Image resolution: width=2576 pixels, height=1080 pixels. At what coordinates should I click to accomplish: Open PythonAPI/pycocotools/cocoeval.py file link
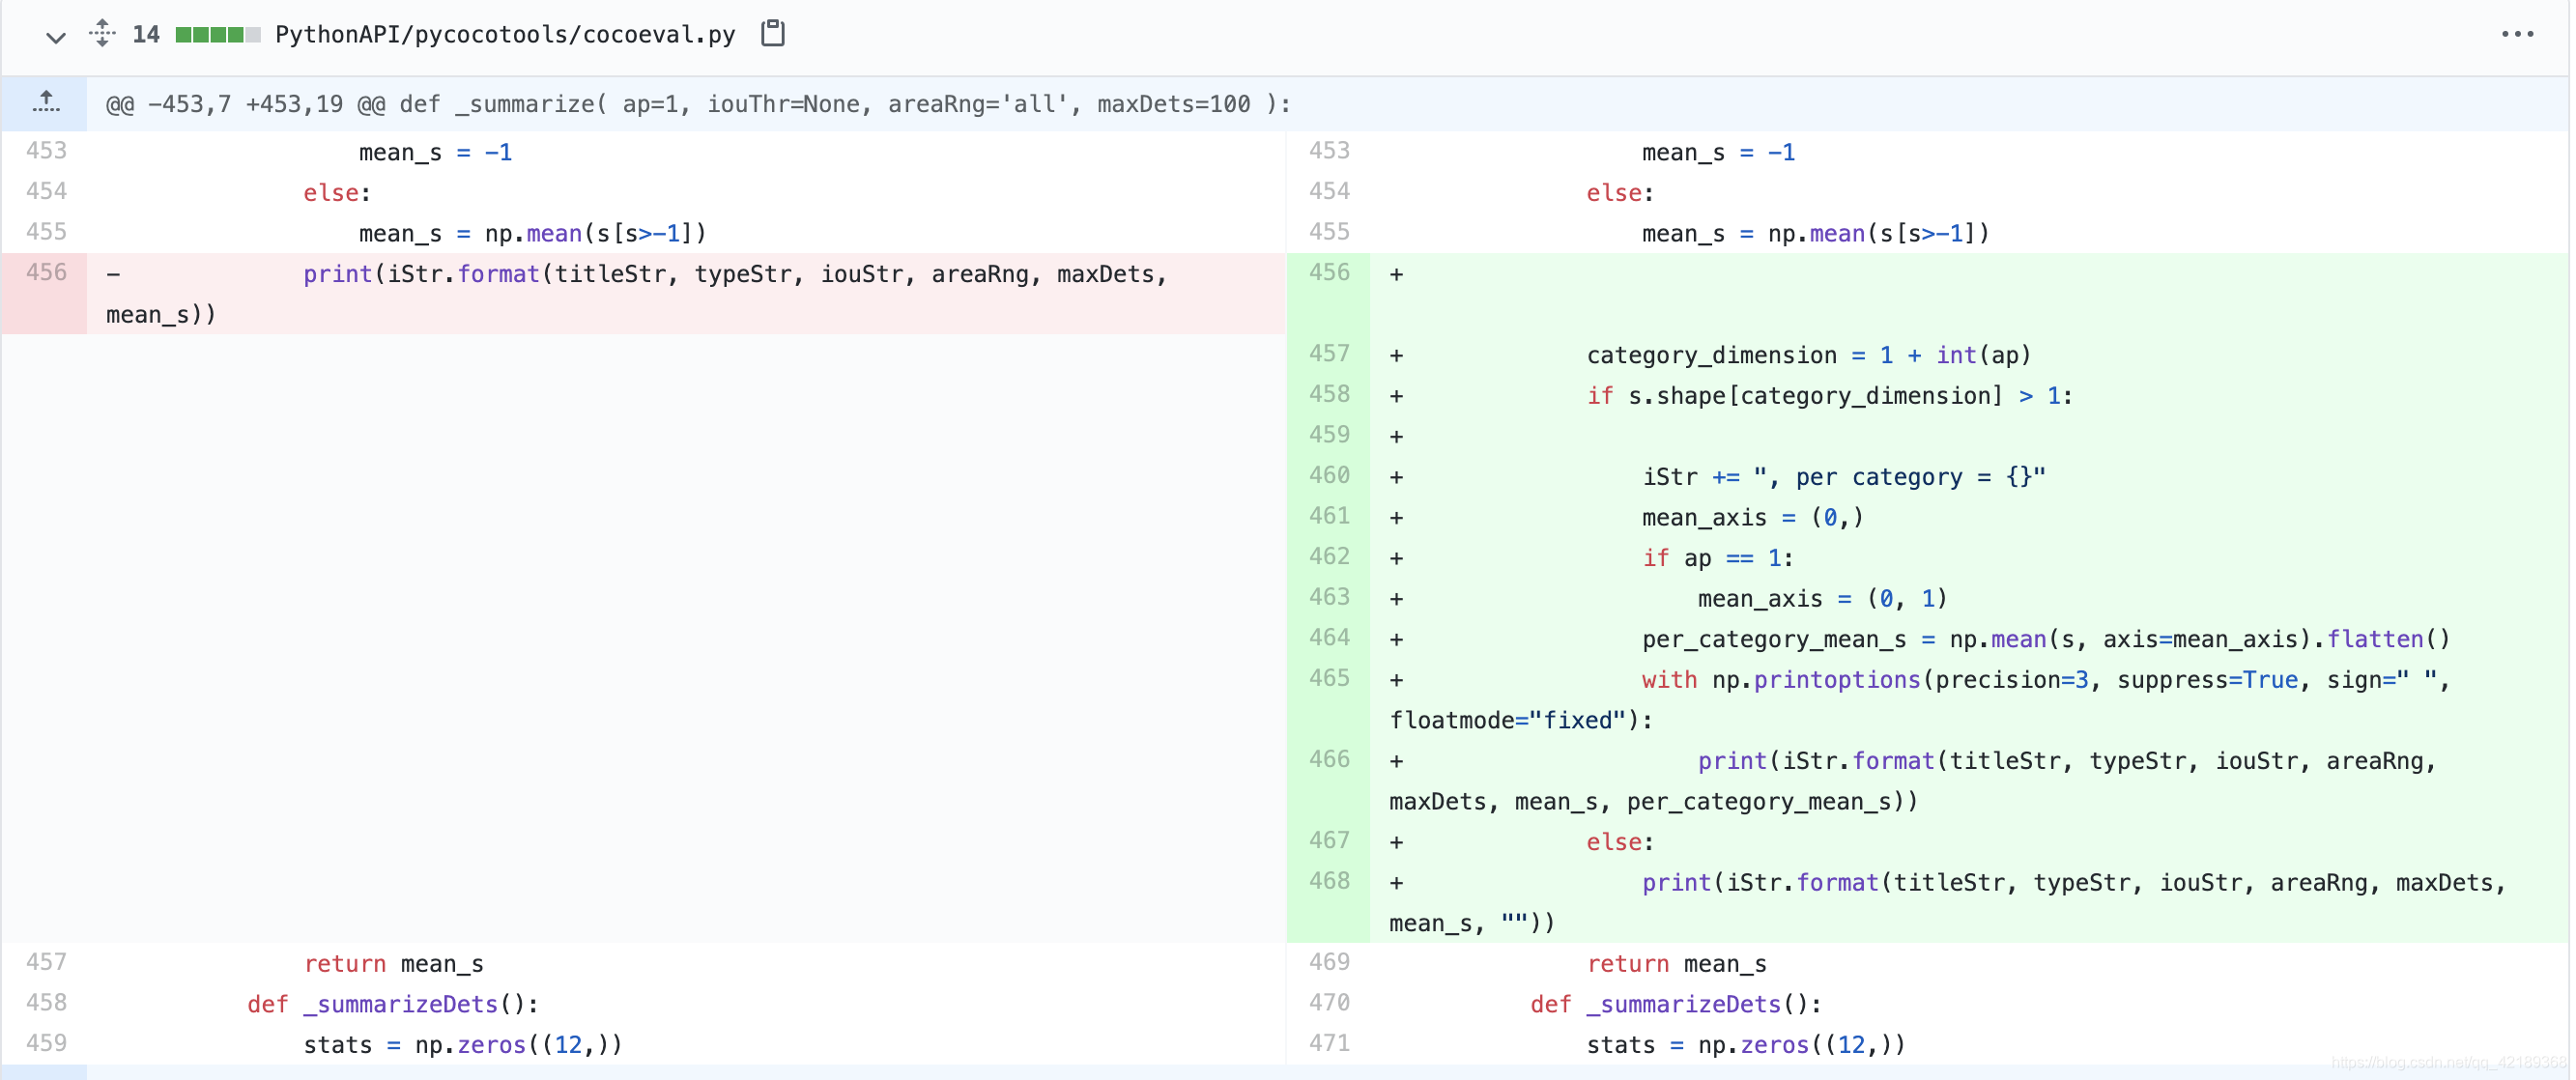click(505, 35)
